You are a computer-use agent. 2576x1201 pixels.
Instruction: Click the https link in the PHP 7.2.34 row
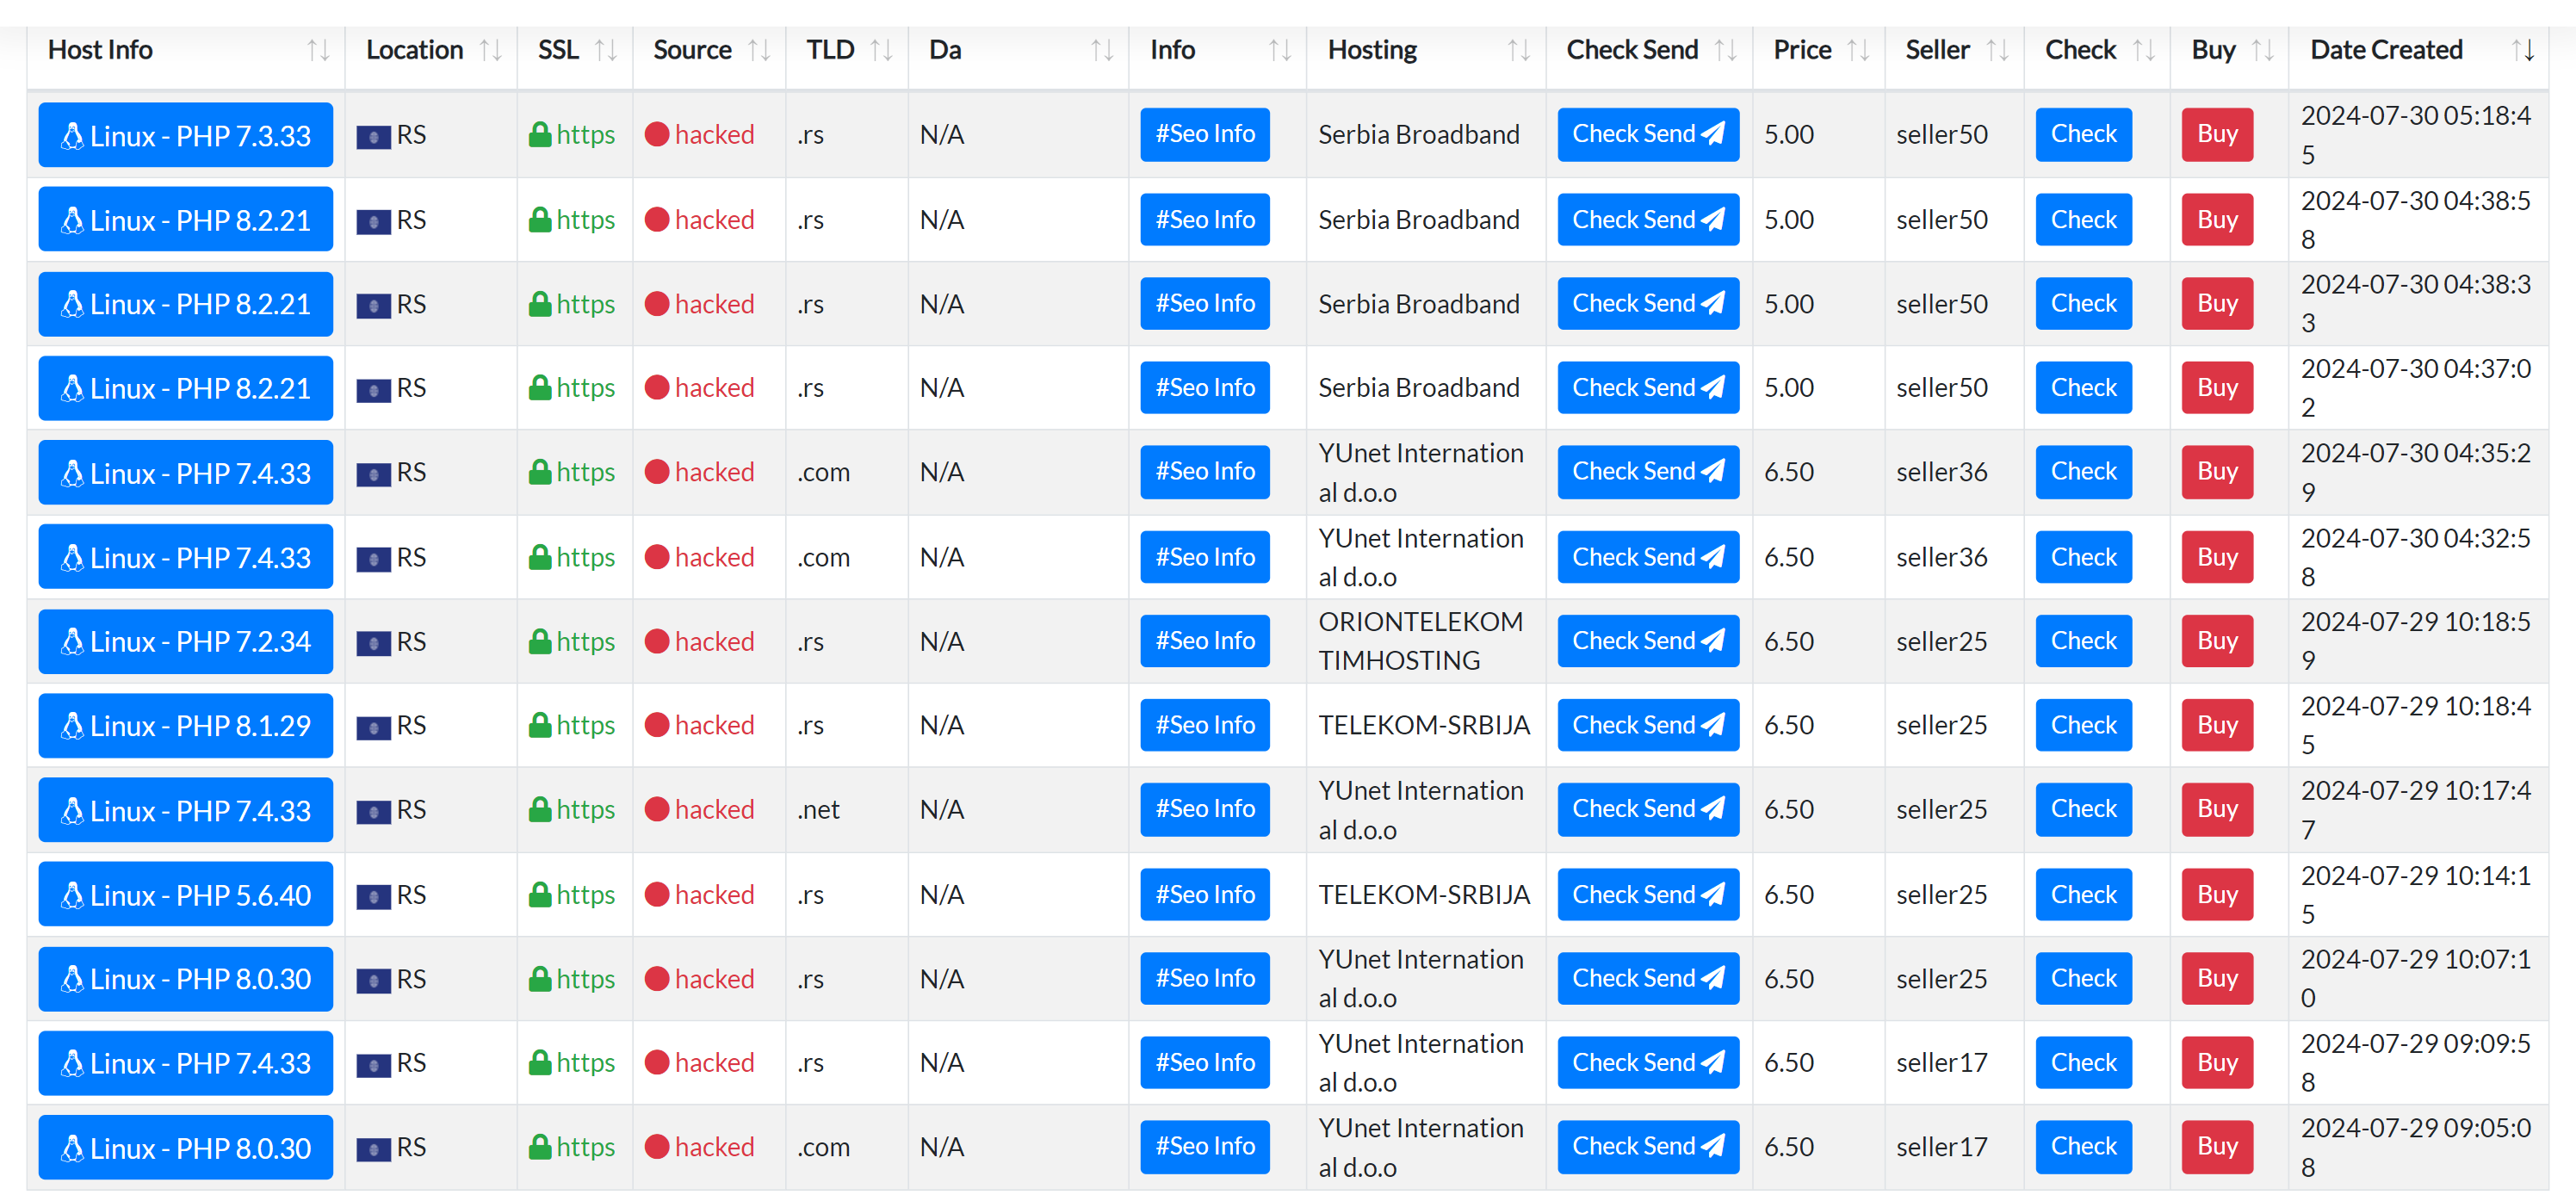(585, 641)
